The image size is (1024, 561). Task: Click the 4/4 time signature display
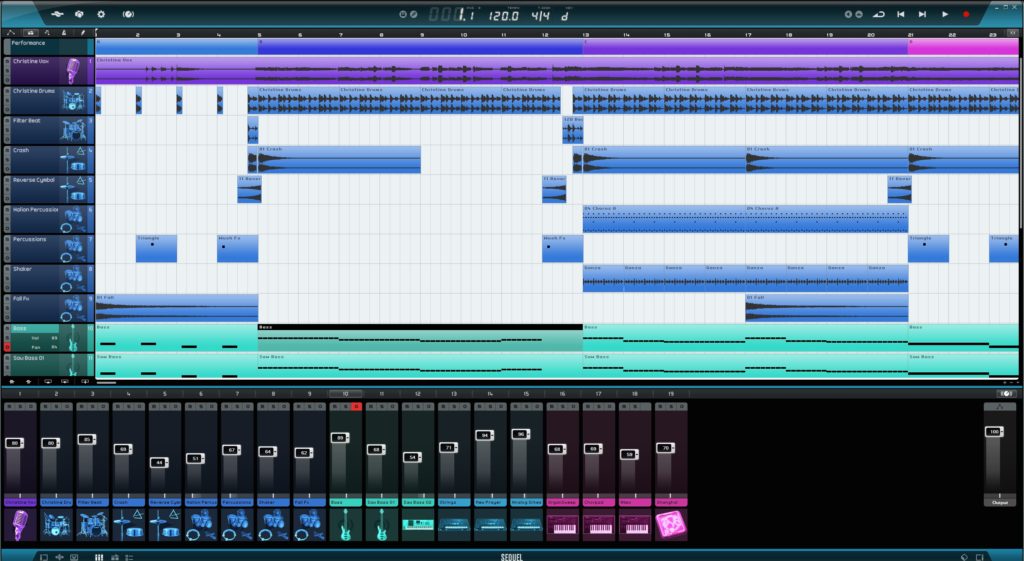point(540,16)
